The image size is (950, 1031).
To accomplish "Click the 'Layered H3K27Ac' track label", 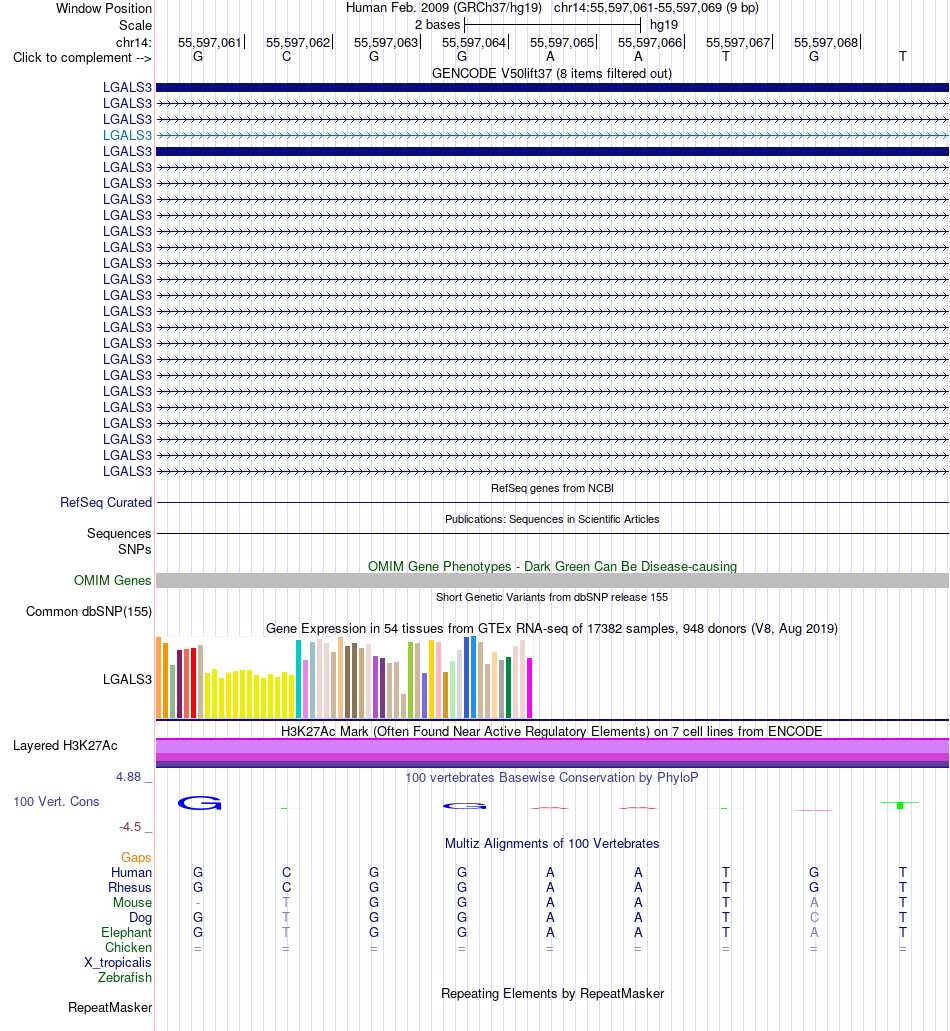I will [65, 746].
